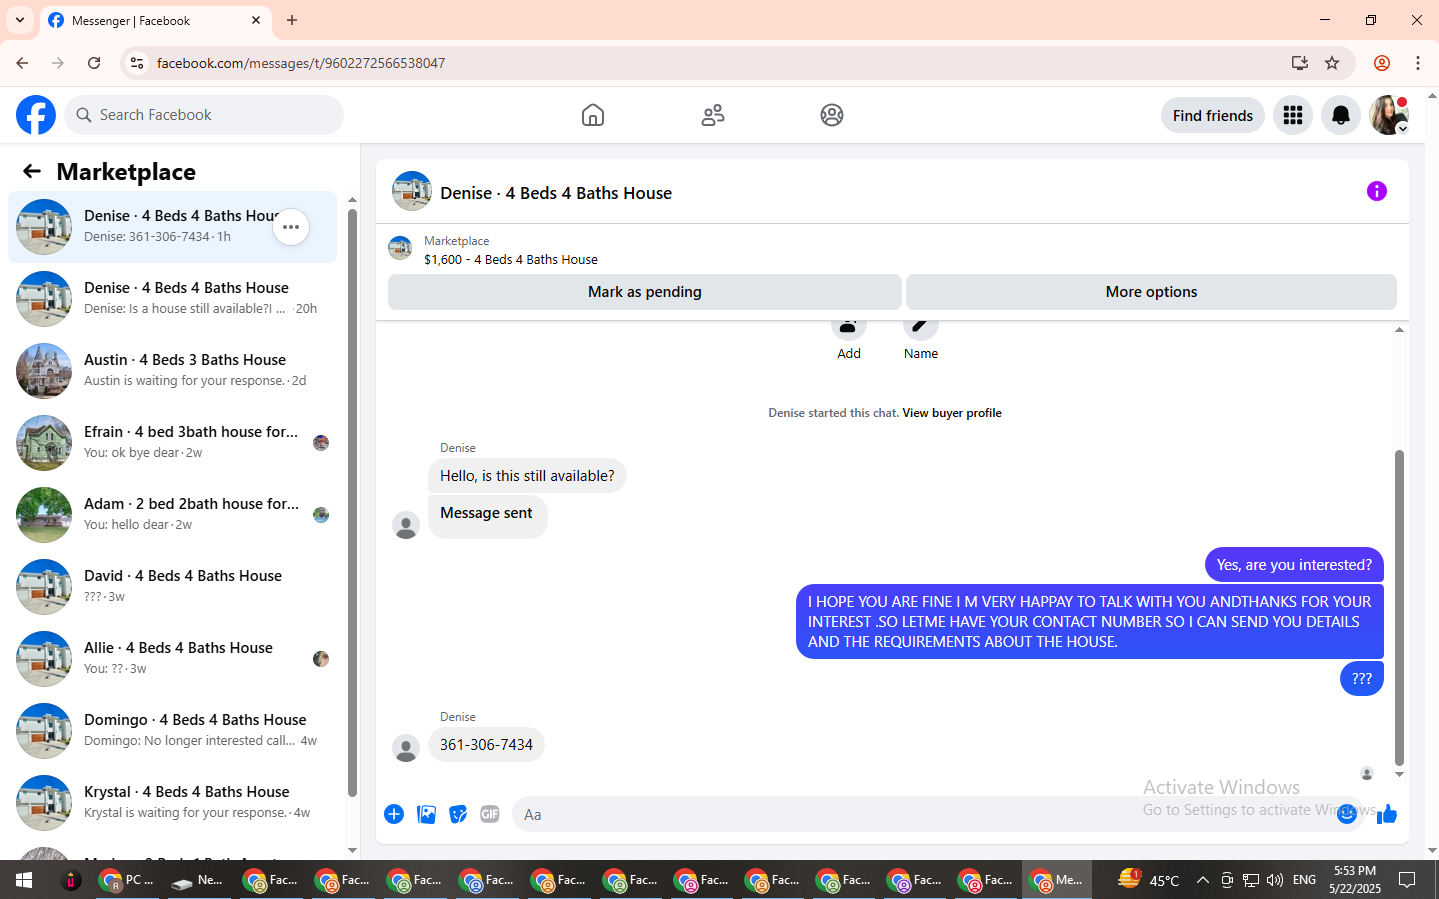Click the Add people icon in the chat
Screen dimensions: 1439x899
click(x=849, y=327)
